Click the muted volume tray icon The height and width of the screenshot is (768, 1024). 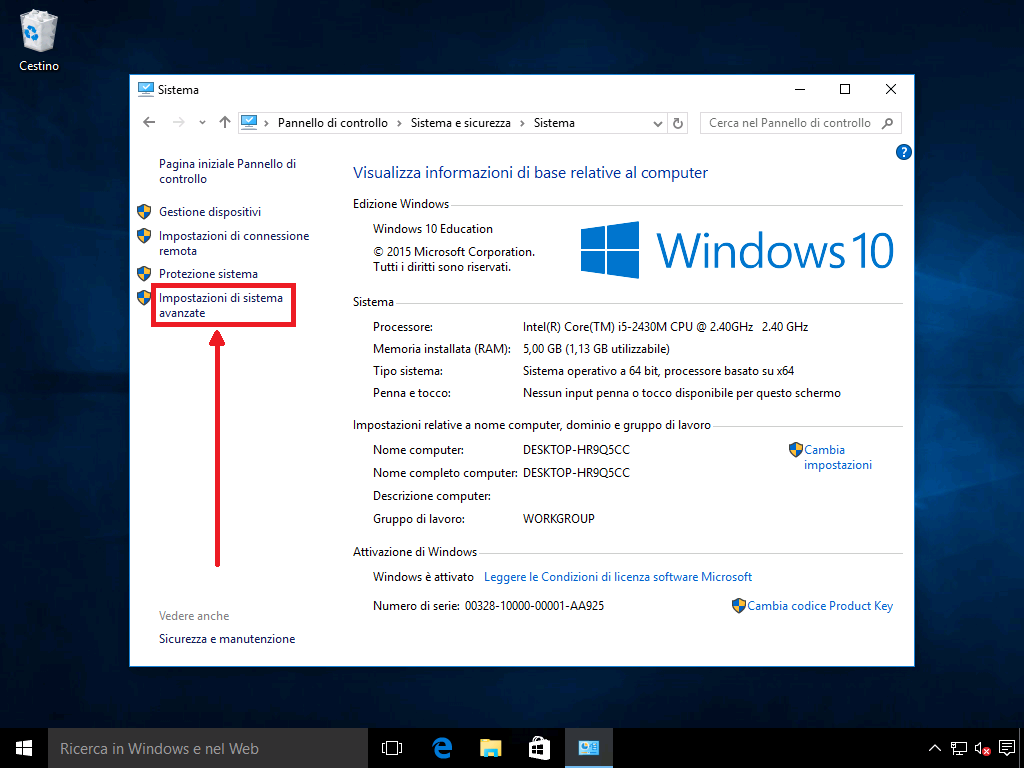[982, 748]
